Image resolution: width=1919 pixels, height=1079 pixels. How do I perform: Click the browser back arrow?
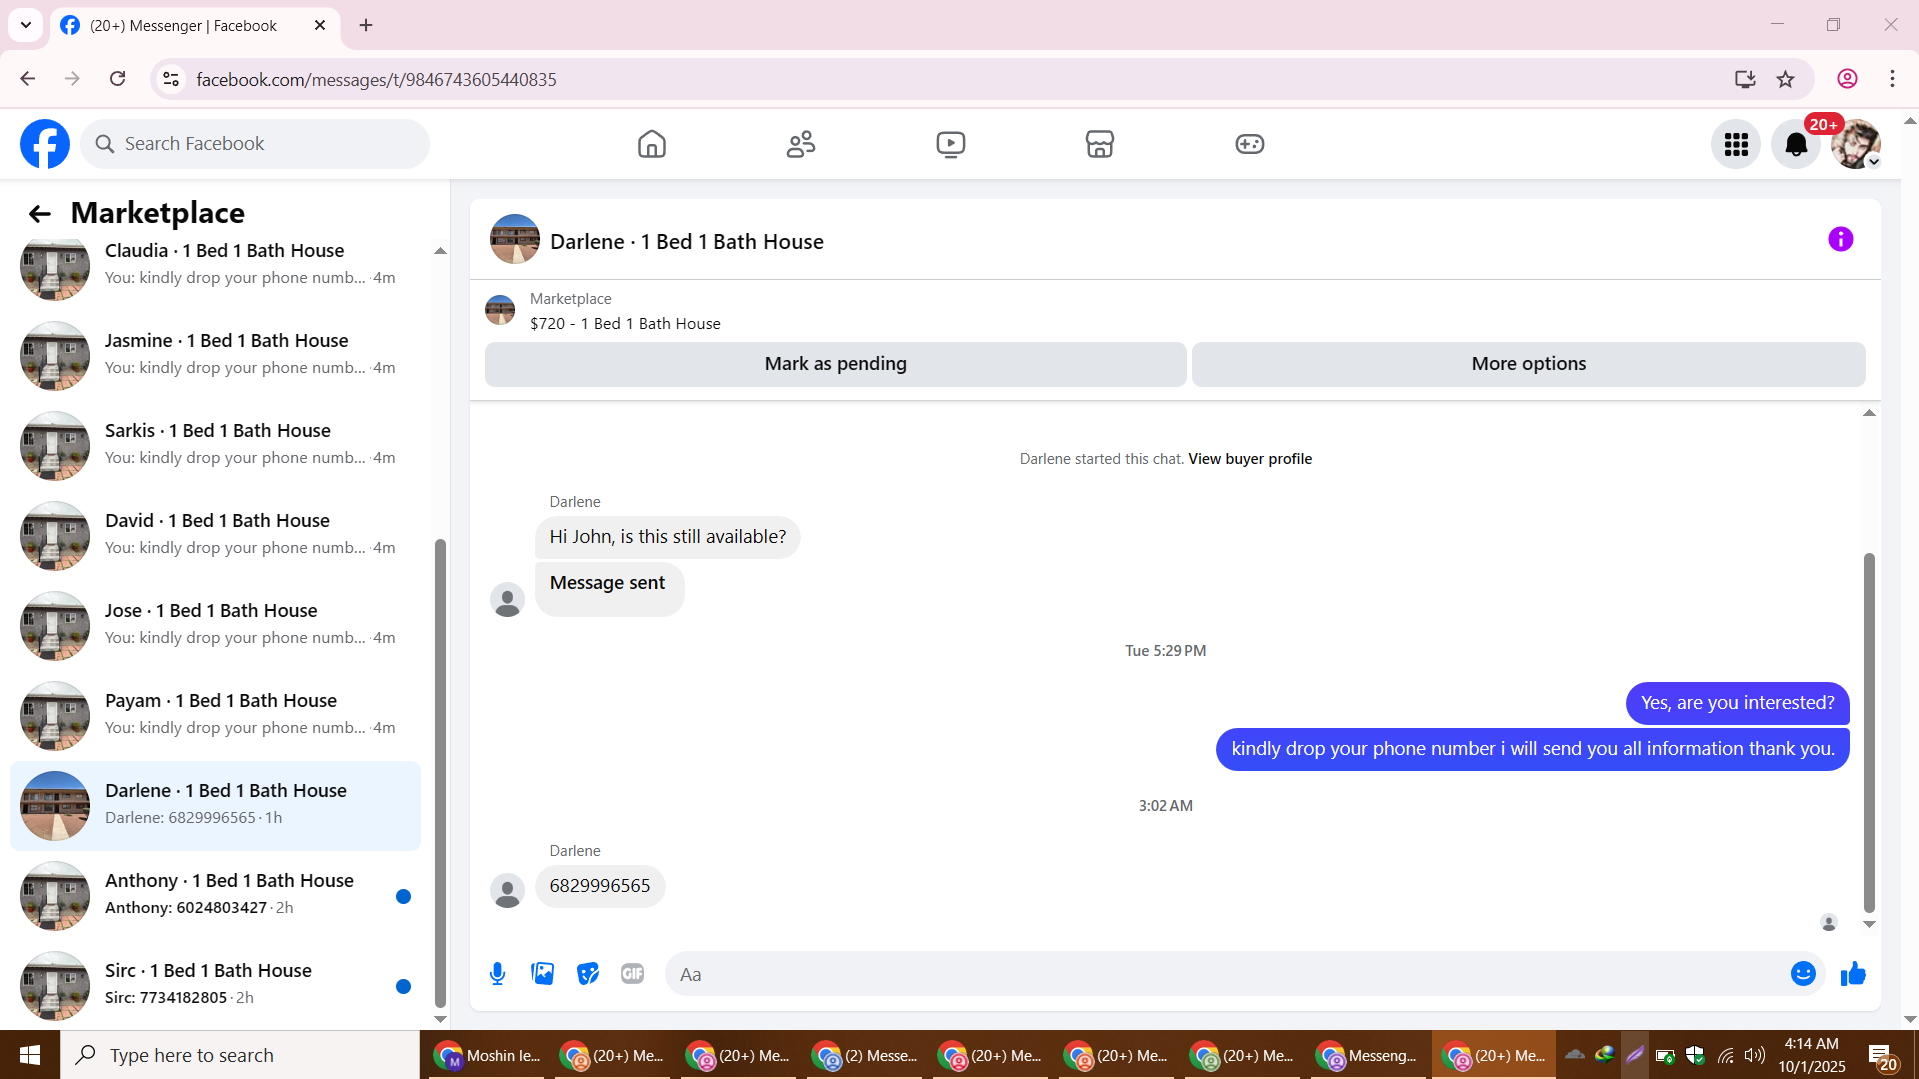click(x=28, y=79)
